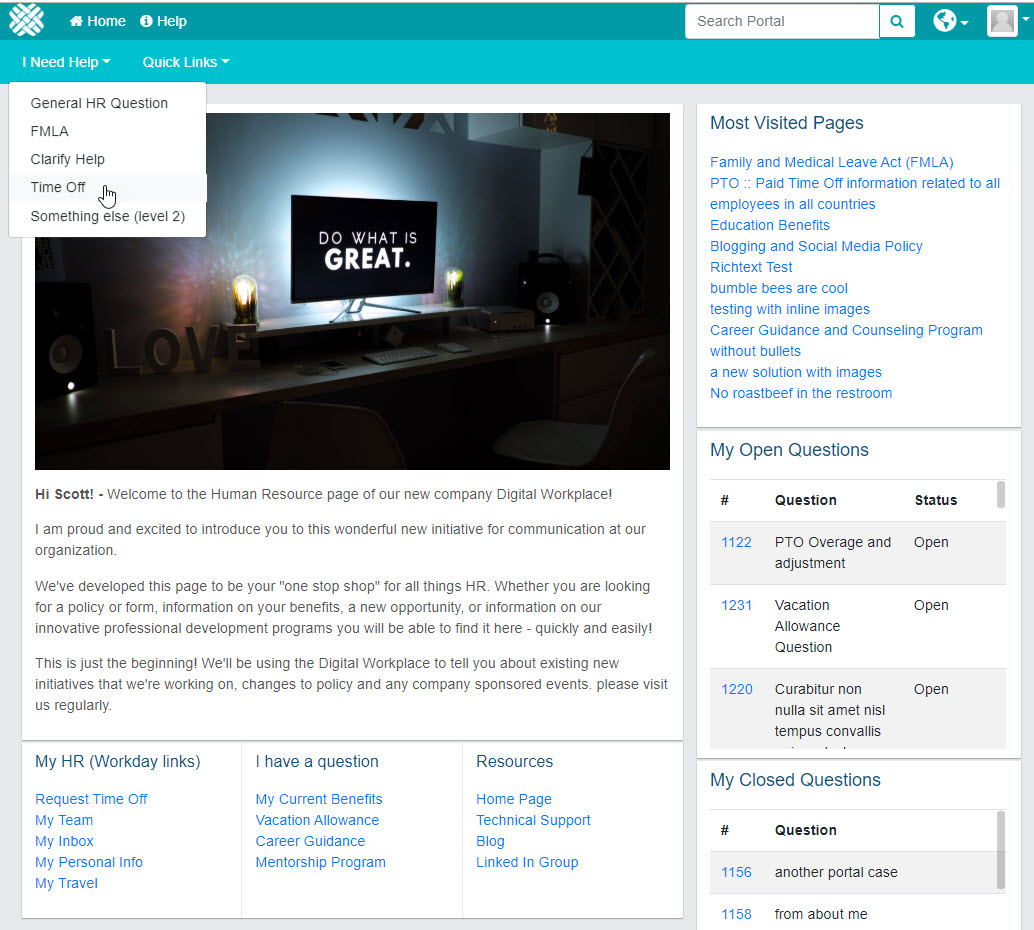Open question 1122 in Open Questions
This screenshot has height=930, width=1034.
(736, 542)
